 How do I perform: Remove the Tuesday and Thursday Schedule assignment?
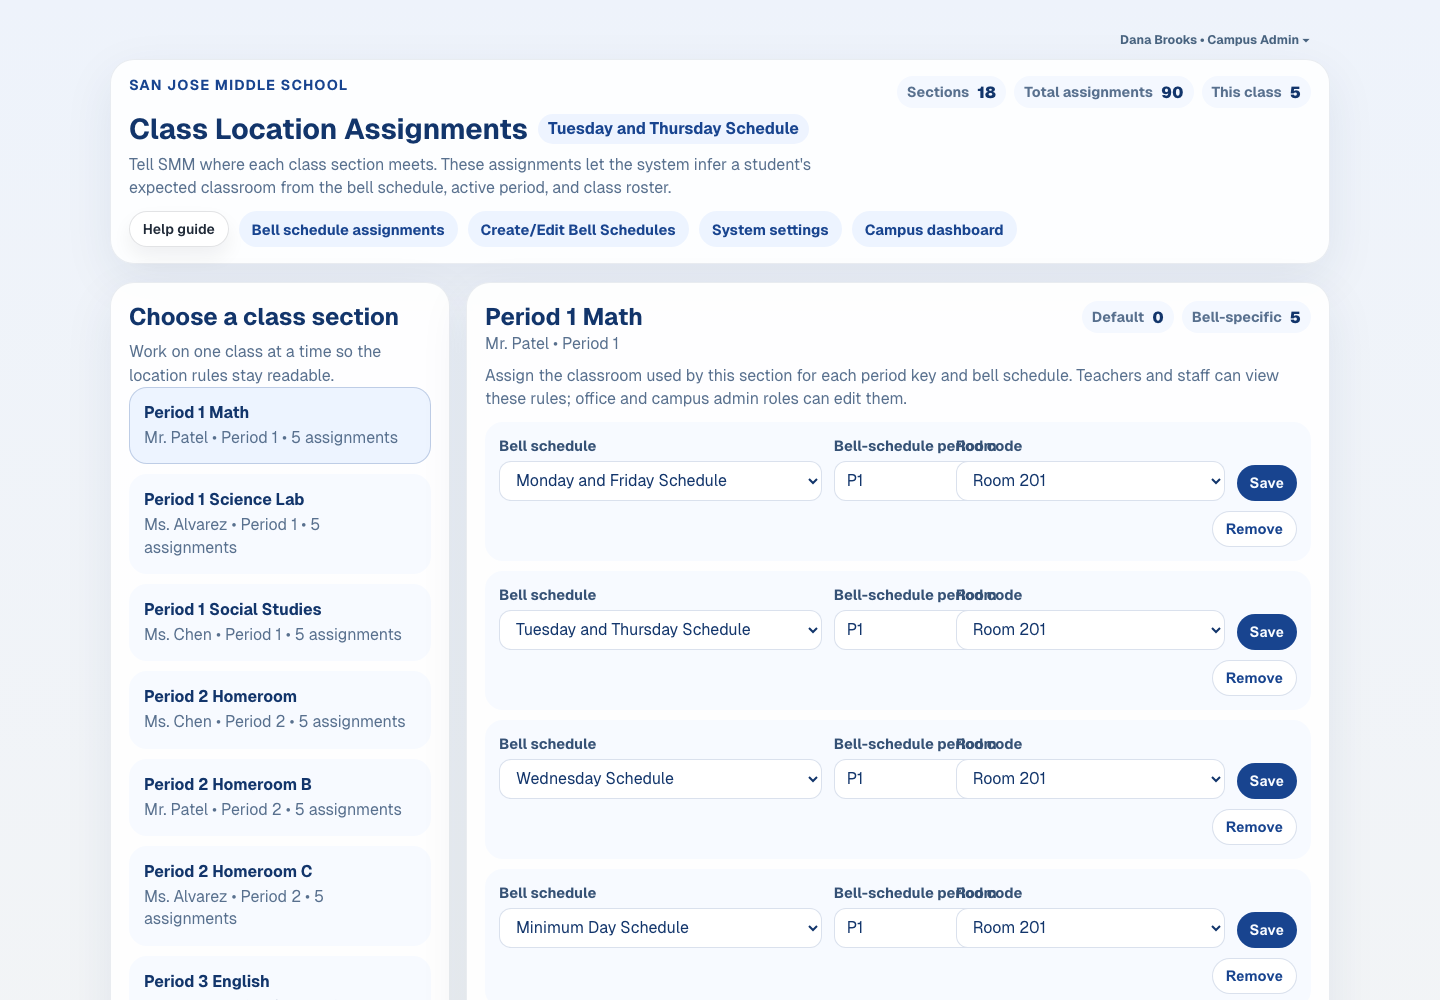pyautogui.click(x=1254, y=678)
